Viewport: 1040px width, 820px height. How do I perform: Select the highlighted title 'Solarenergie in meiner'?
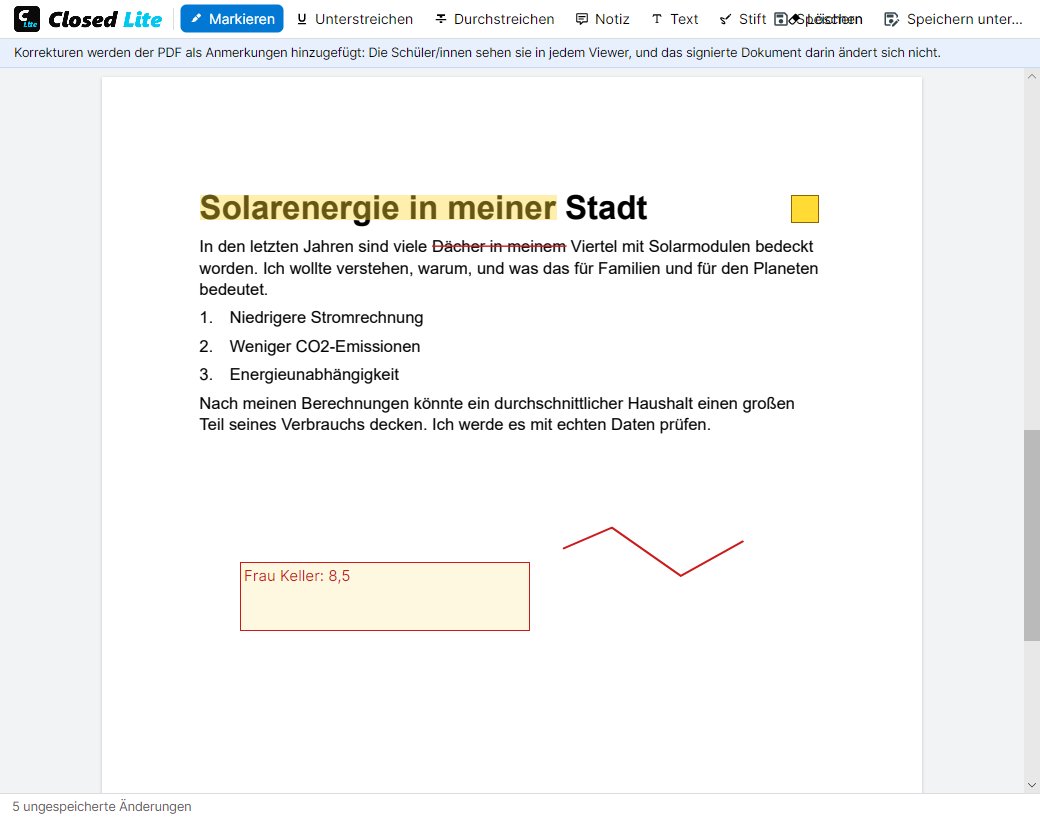pos(377,208)
